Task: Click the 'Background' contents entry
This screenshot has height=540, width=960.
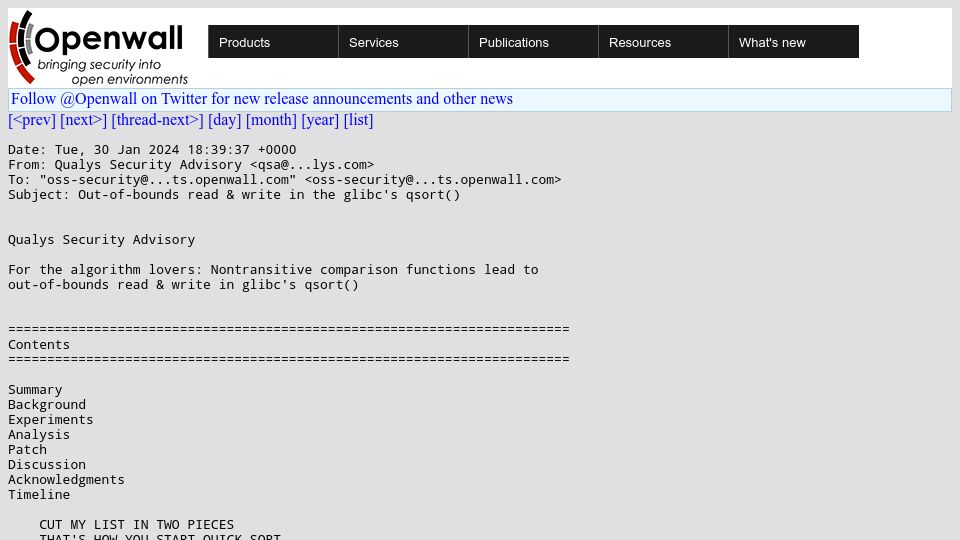Action: click(x=47, y=405)
